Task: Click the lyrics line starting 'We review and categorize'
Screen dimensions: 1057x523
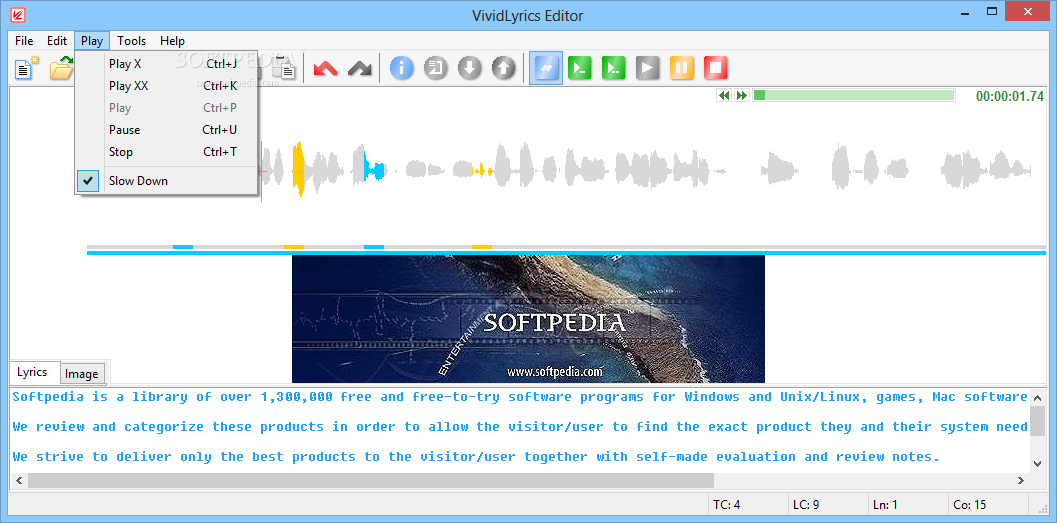Action: pyautogui.click(x=520, y=427)
